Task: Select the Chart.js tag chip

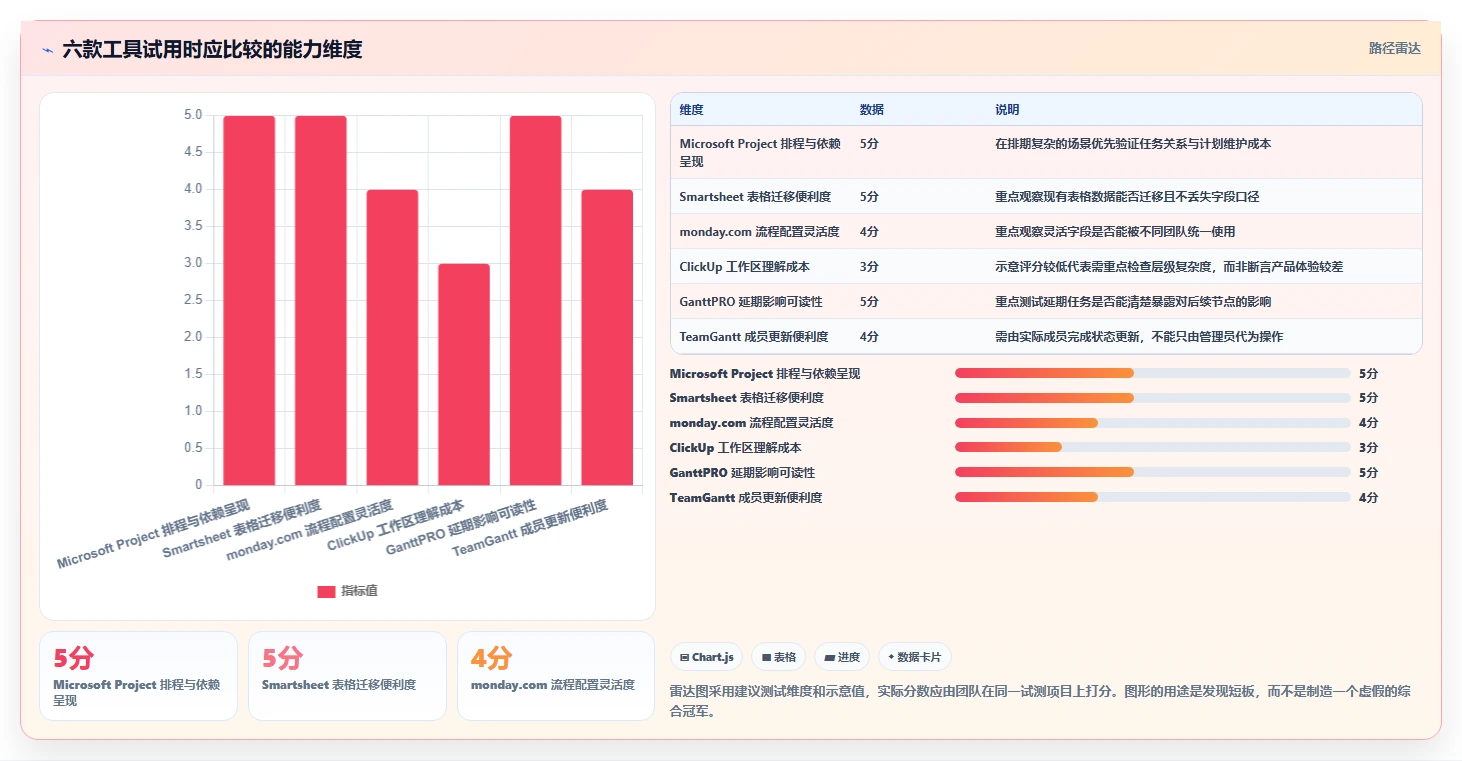Action: tap(706, 657)
